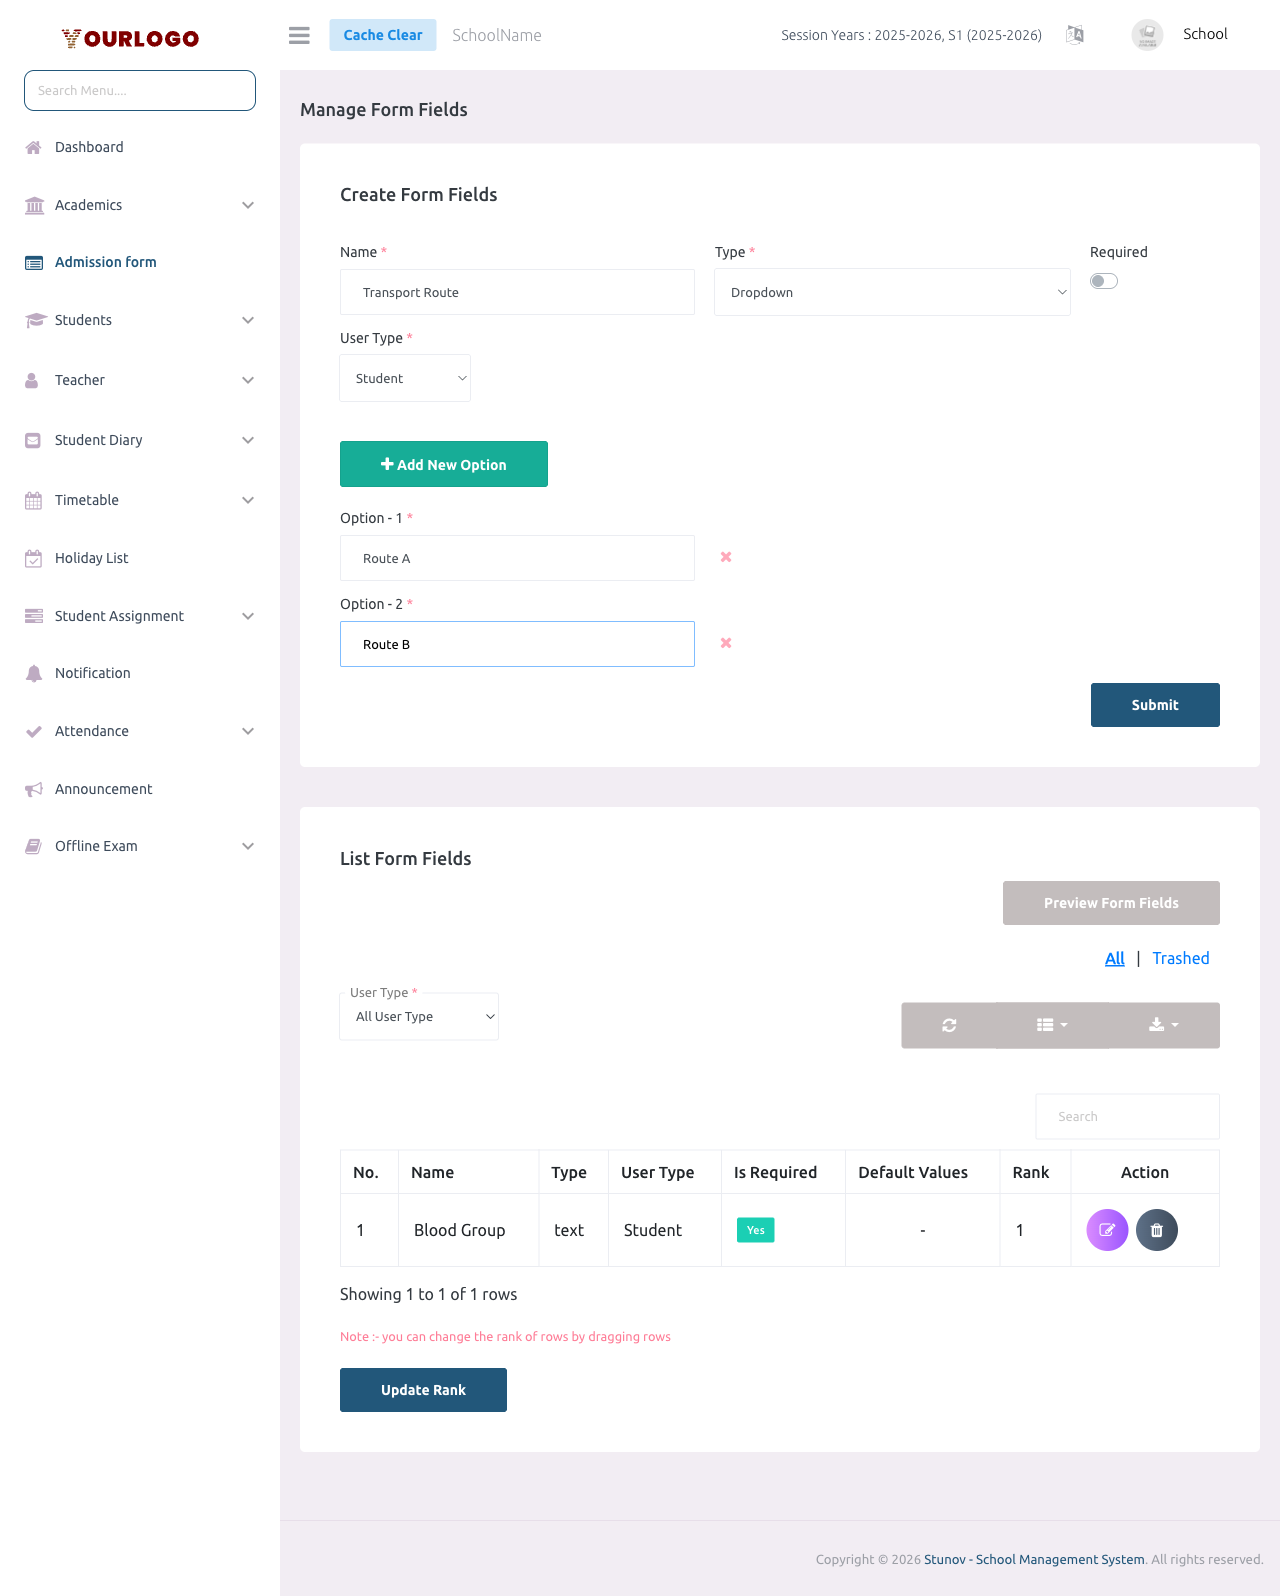
Task: Click the Option 1 field with Route A
Action: [517, 558]
